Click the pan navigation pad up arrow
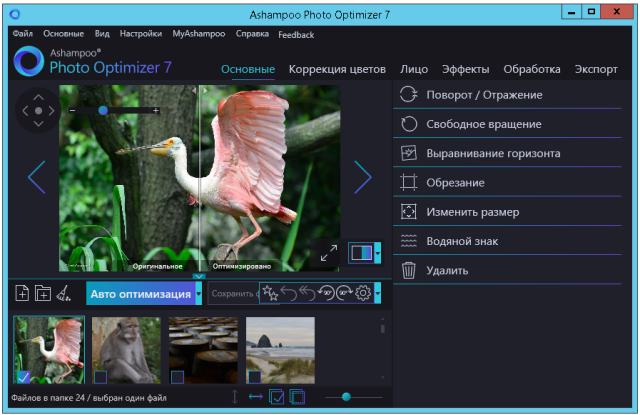 point(38,97)
